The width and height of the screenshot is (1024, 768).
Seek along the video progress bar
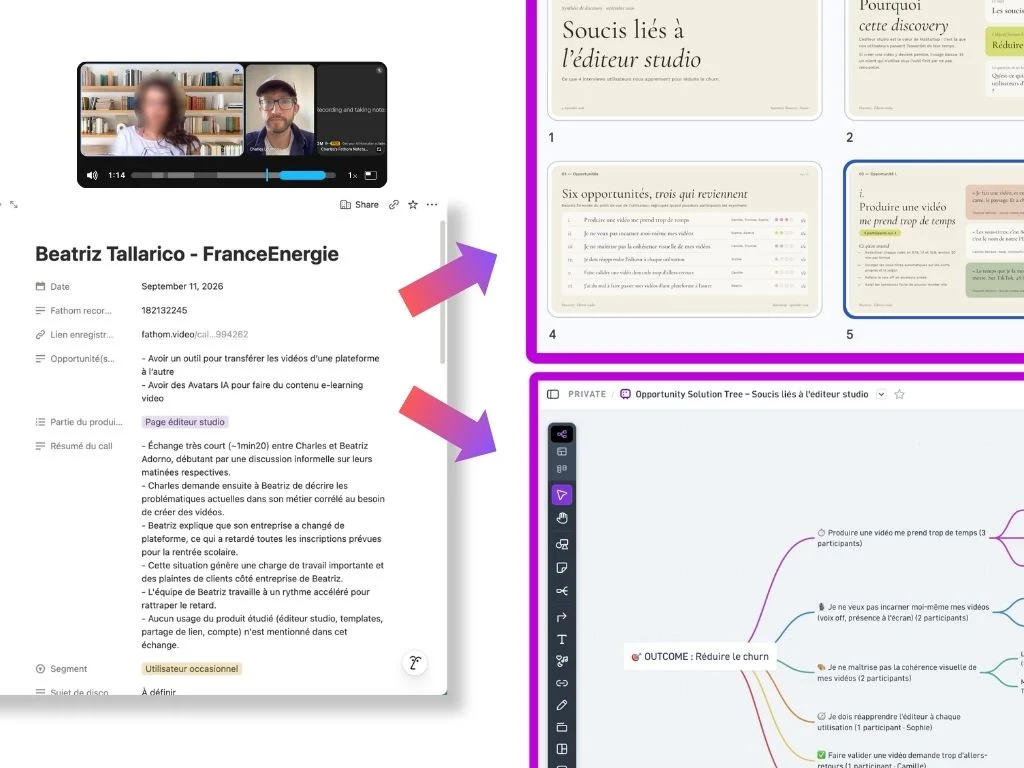(x=233, y=175)
